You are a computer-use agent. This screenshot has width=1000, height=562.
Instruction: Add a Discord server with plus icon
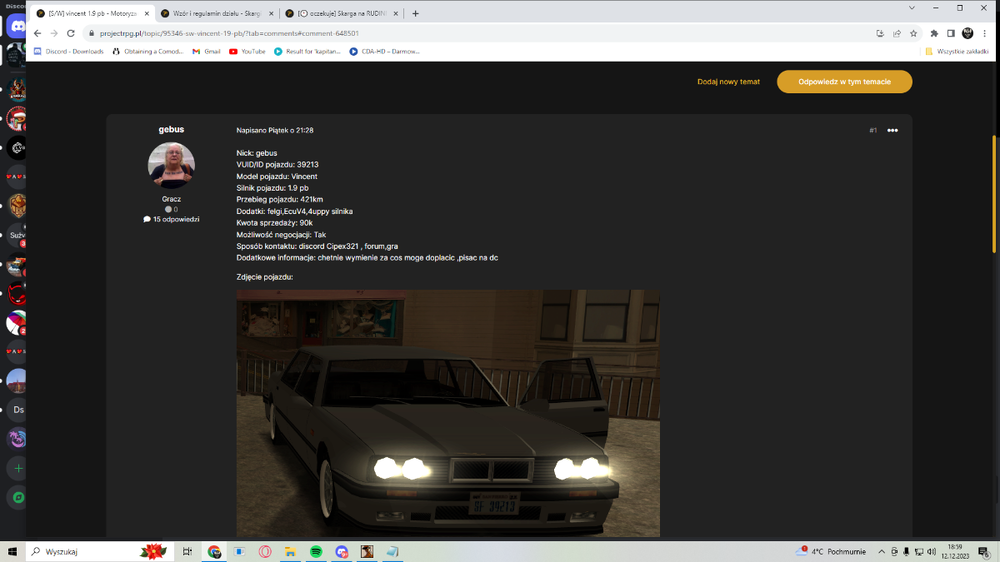click(x=18, y=468)
